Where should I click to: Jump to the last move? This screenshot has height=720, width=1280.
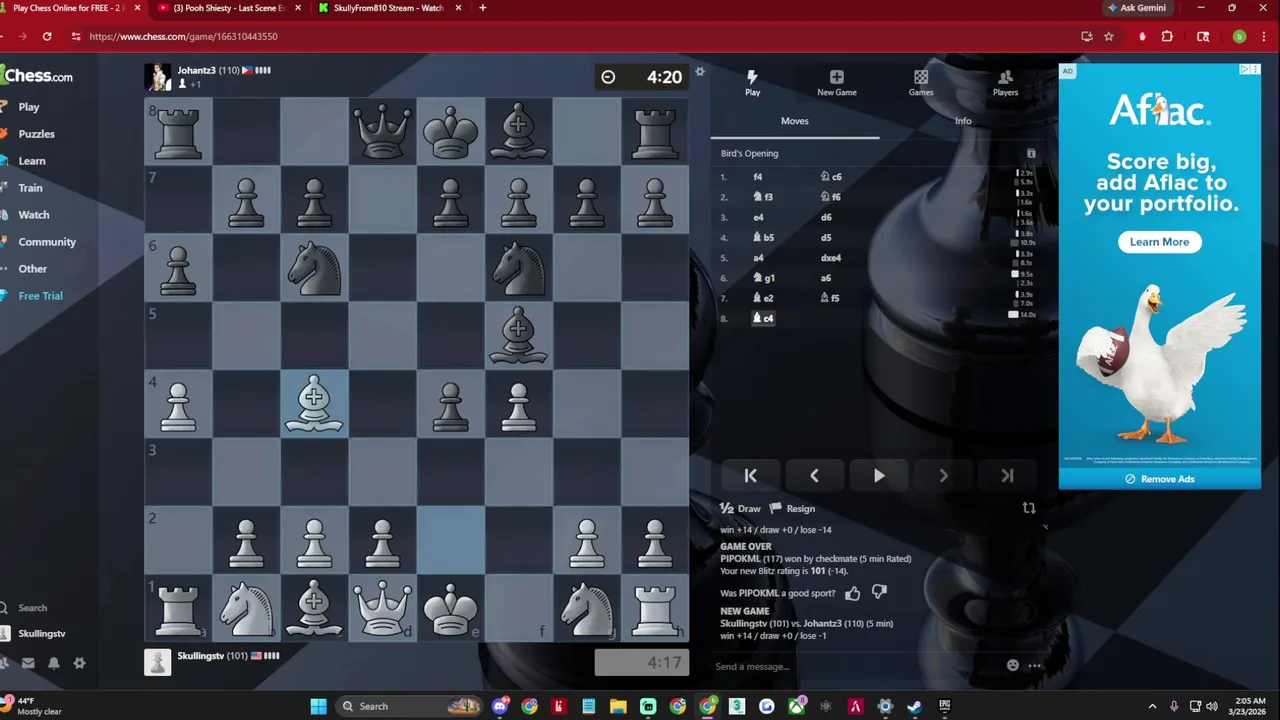[x=1007, y=476]
